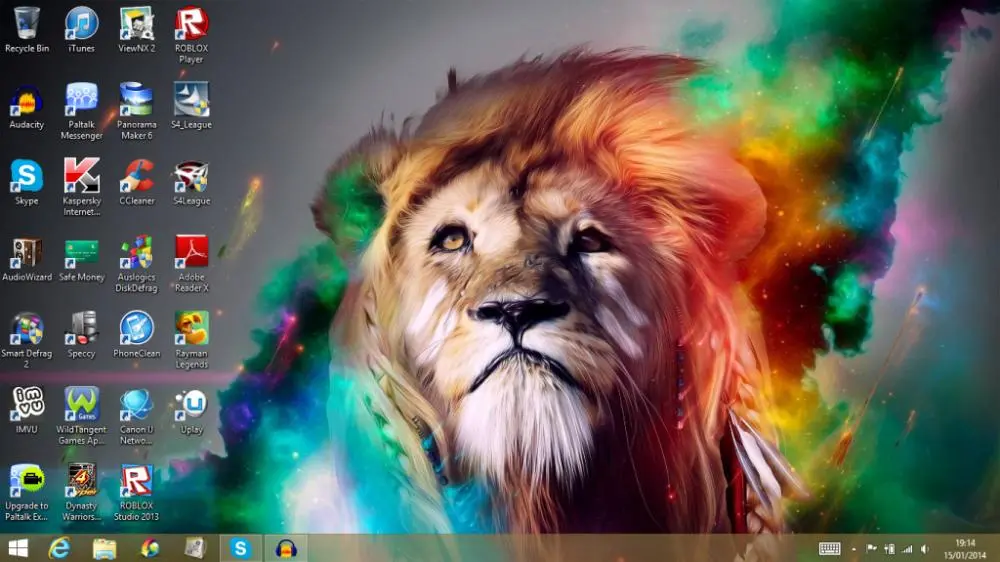The height and width of the screenshot is (562, 1000).
Task: Switch to Audacity in the taskbar
Action: (286, 549)
